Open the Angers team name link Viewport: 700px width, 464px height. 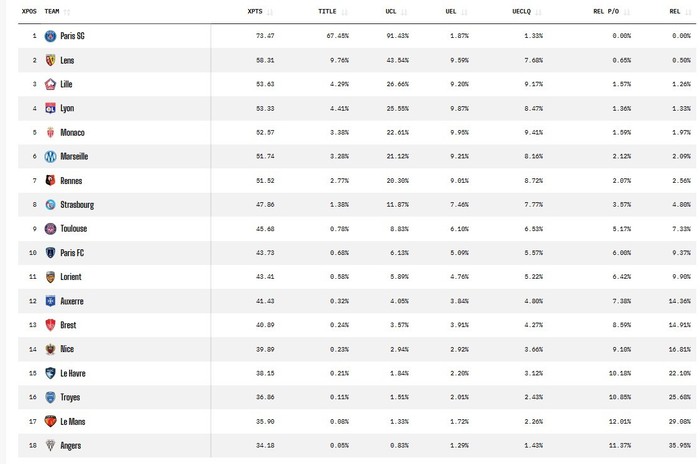pos(71,446)
